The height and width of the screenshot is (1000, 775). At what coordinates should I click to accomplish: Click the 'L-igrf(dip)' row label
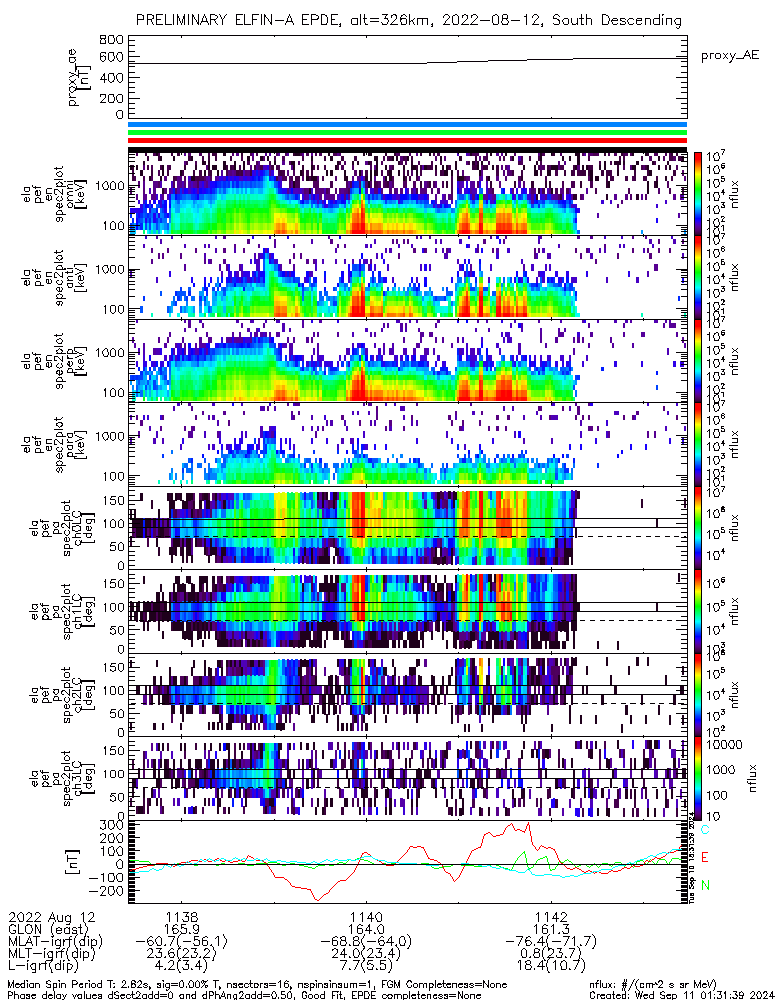pyautogui.click(x=43, y=966)
